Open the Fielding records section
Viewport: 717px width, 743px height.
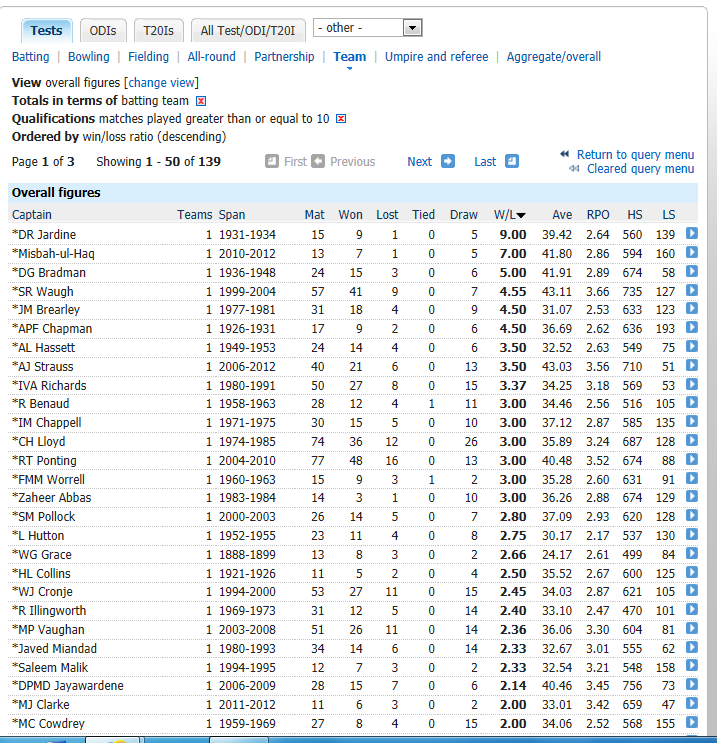[148, 57]
